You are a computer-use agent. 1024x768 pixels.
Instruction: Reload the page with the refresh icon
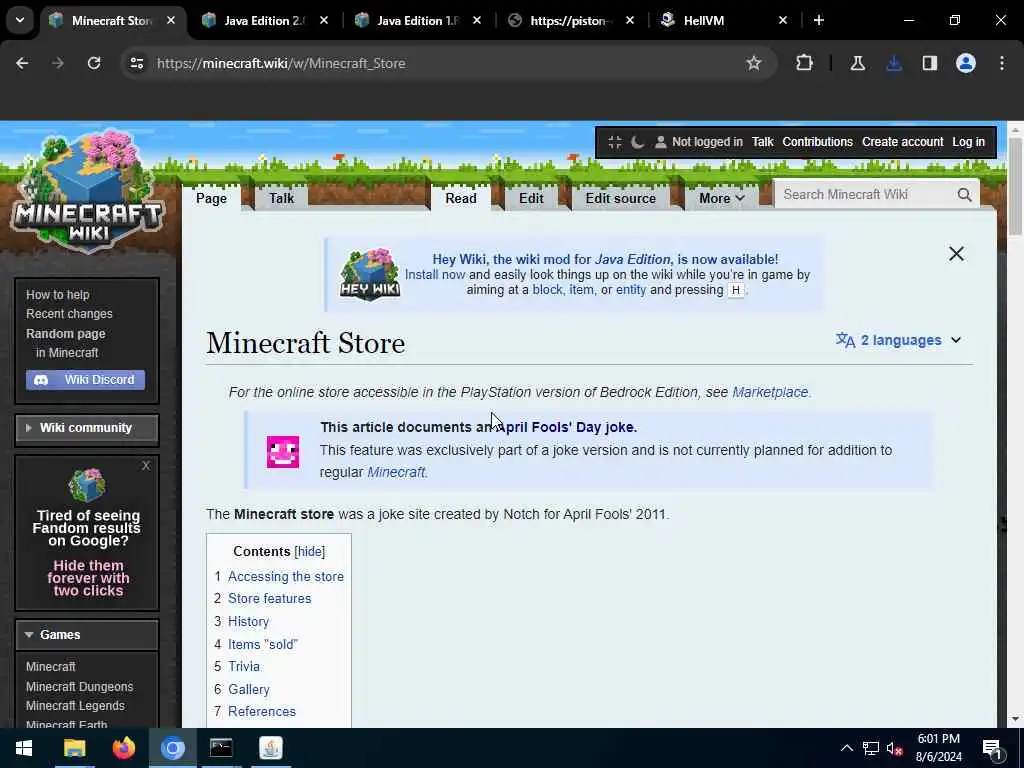(x=94, y=63)
